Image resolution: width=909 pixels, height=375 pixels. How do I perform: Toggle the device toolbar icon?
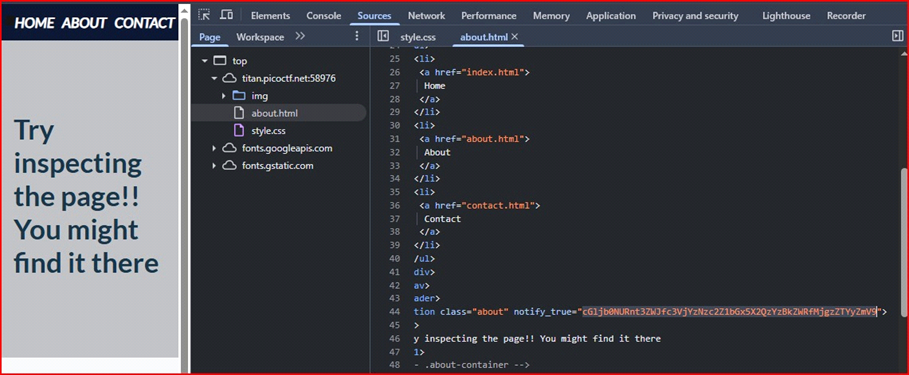[227, 15]
